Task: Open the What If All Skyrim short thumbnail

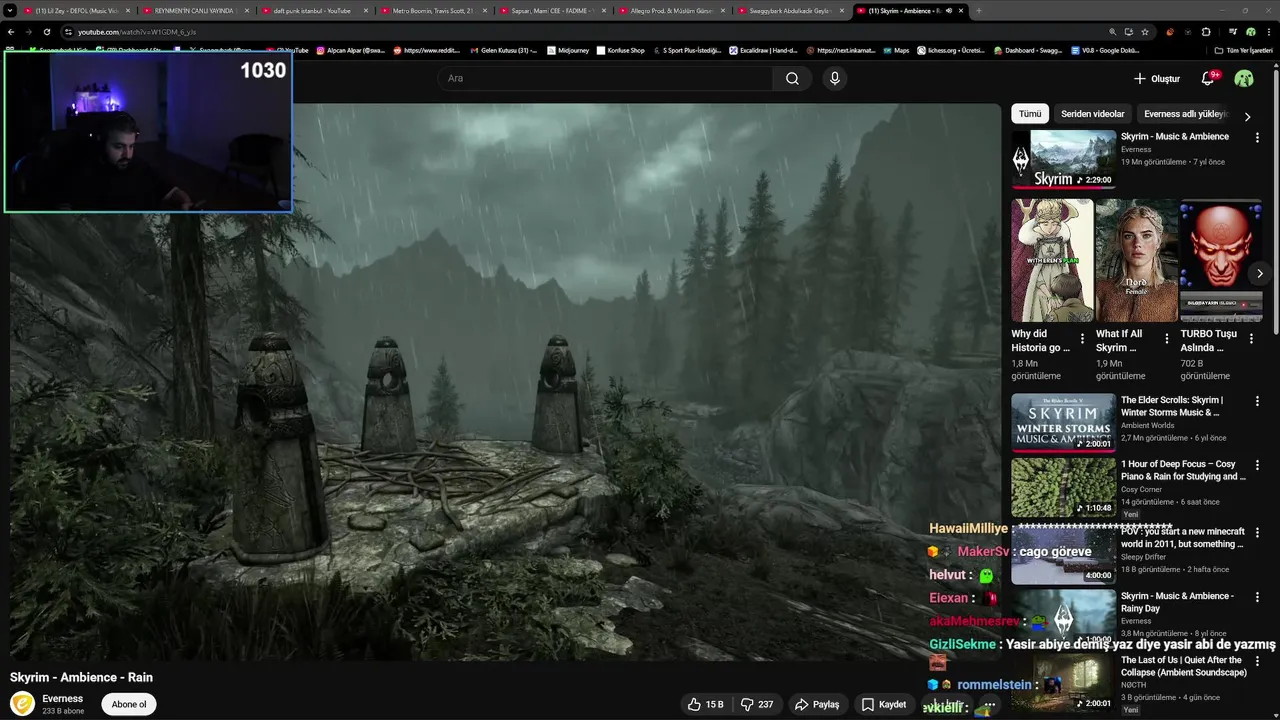Action: click(1137, 260)
